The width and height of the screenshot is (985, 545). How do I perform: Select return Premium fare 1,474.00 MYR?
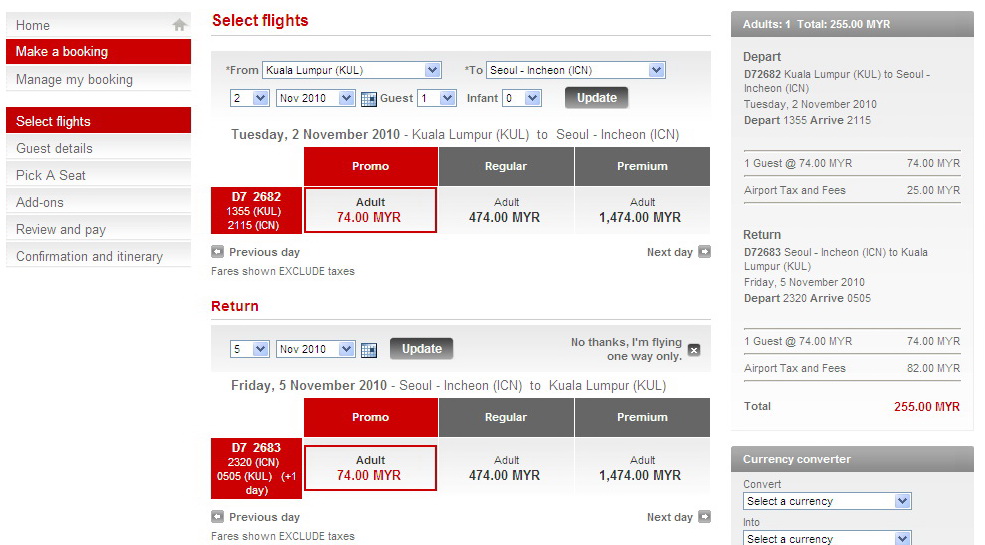pos(642,468)
